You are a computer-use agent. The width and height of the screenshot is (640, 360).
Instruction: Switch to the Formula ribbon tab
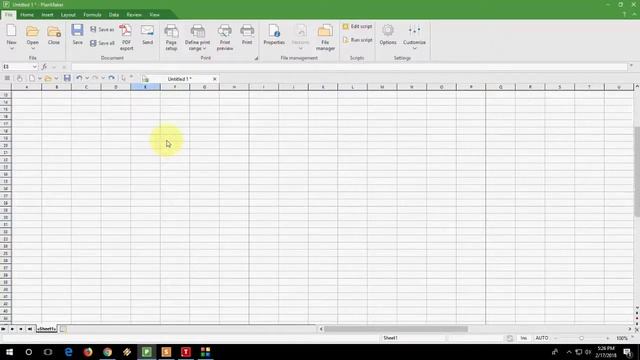(92, 15)
